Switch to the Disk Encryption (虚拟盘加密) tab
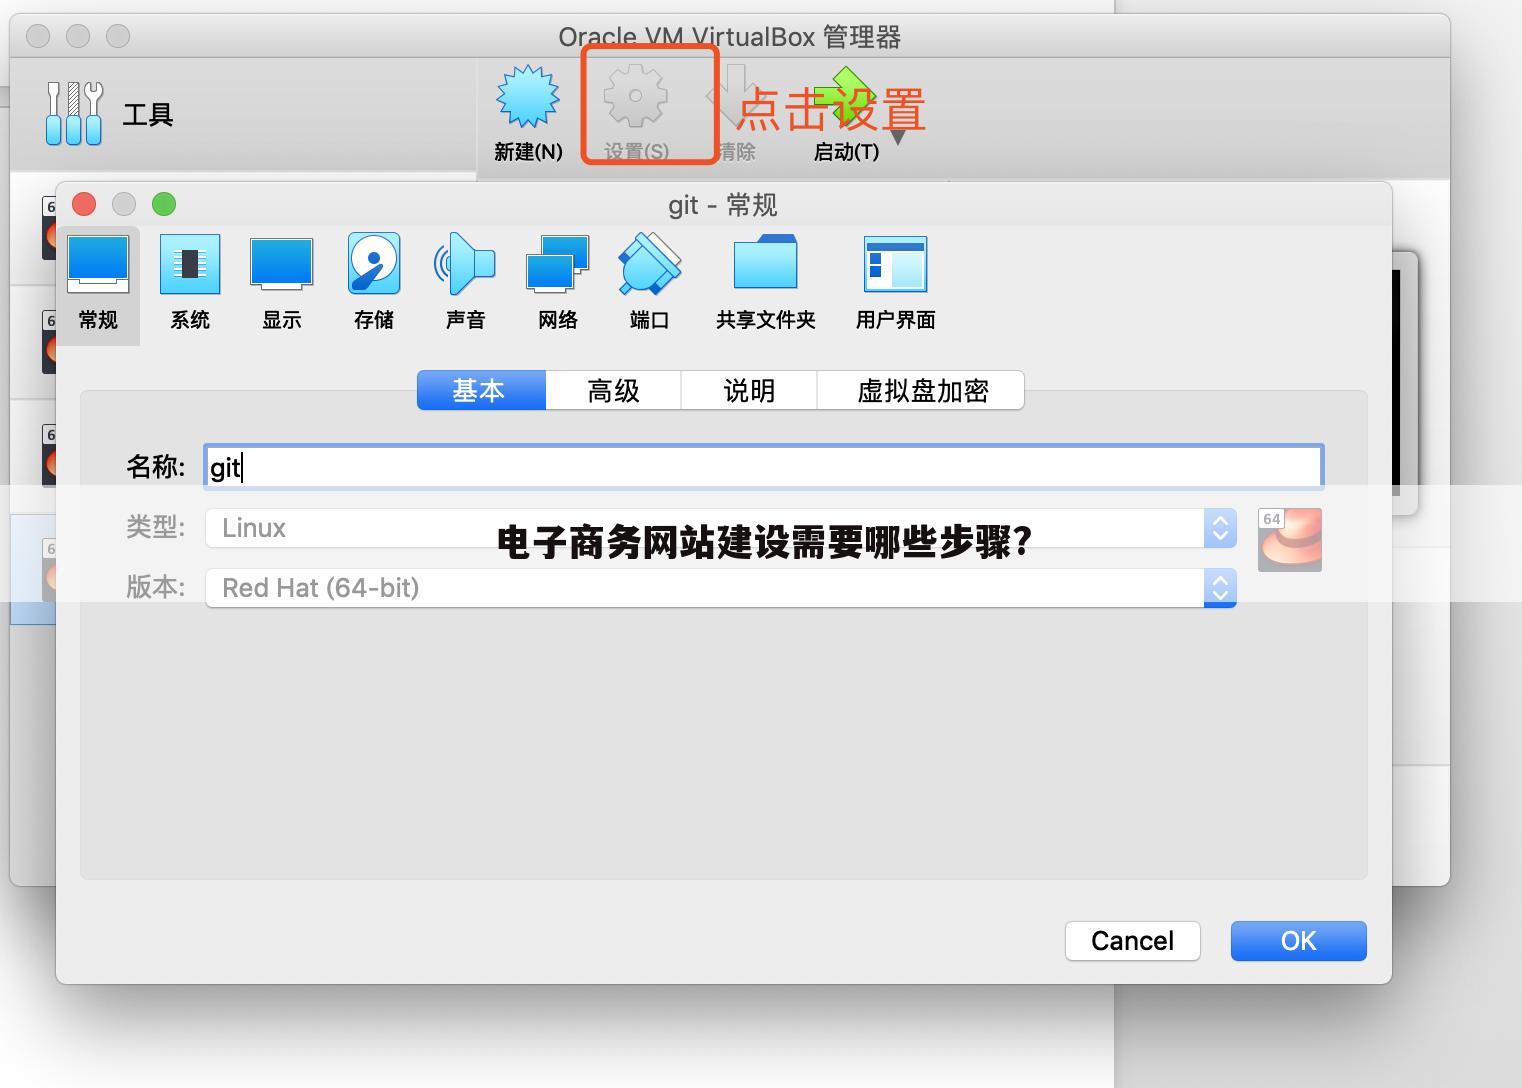The image size is (1522, 1088). click(921, 390)
